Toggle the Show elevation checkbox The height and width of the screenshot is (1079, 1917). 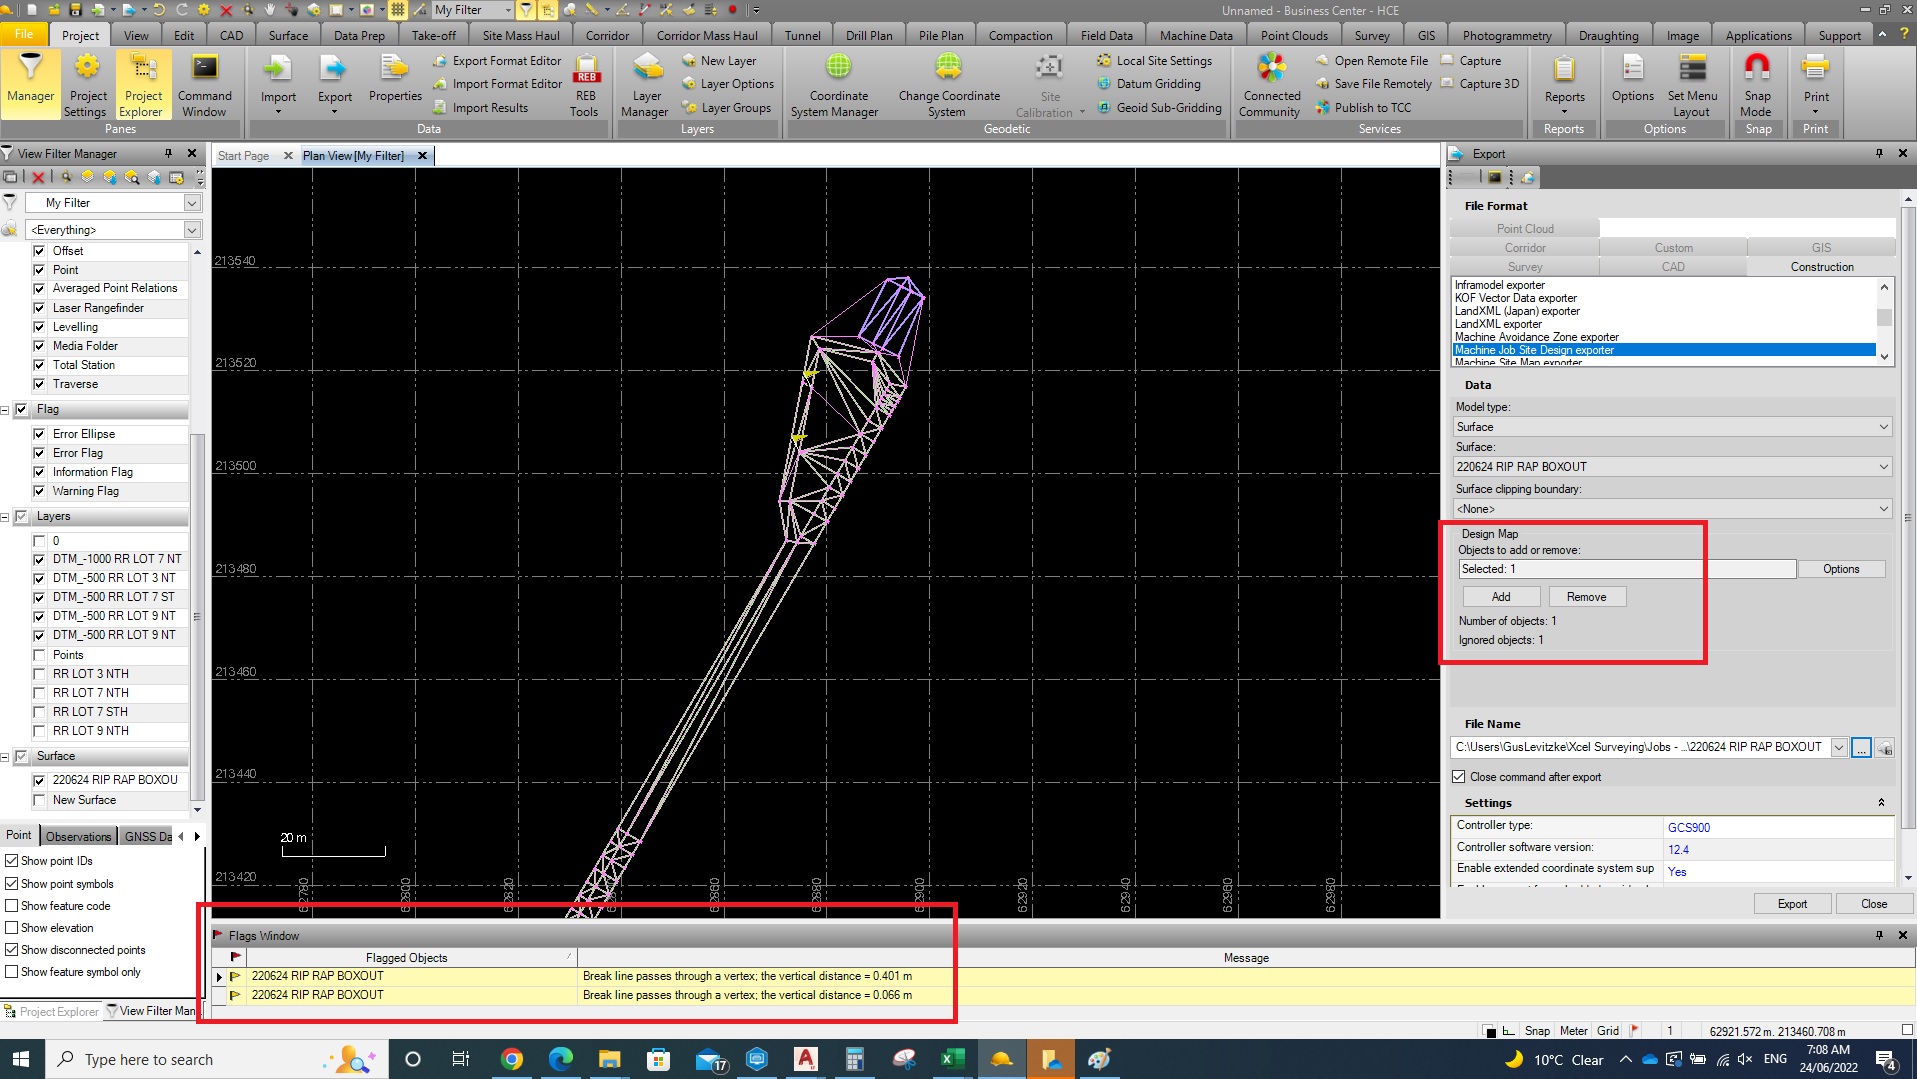pos(12,928)
